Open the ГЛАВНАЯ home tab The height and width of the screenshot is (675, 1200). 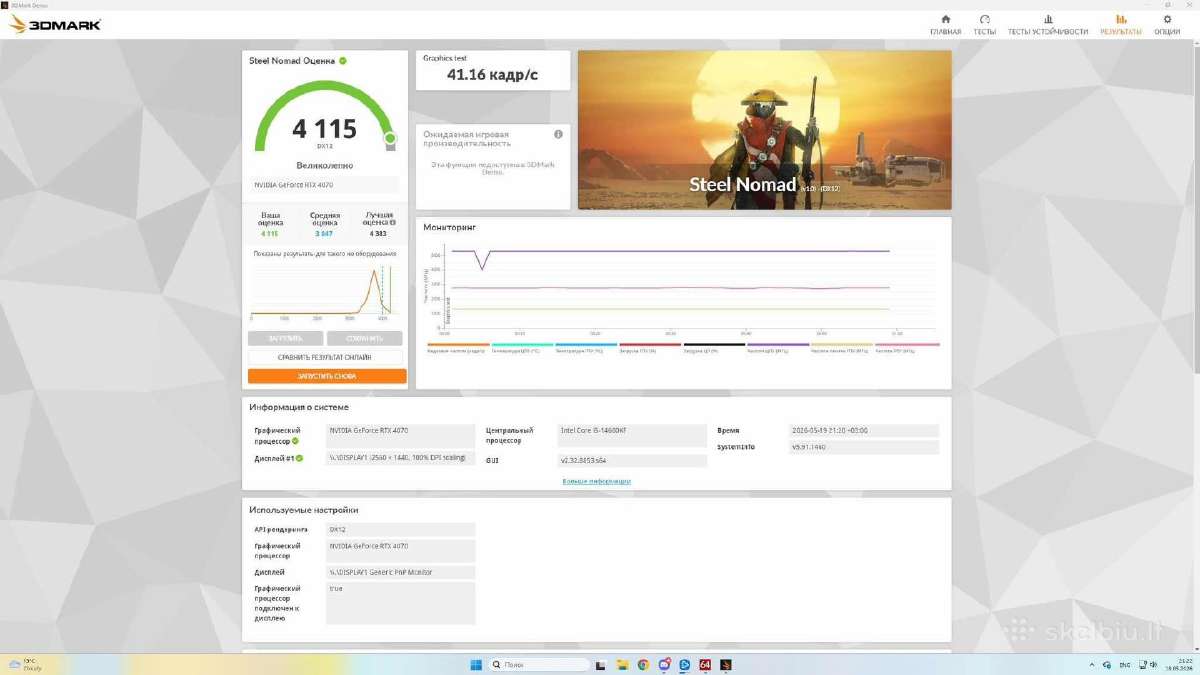pyautogui.click(x=945, y=25)
